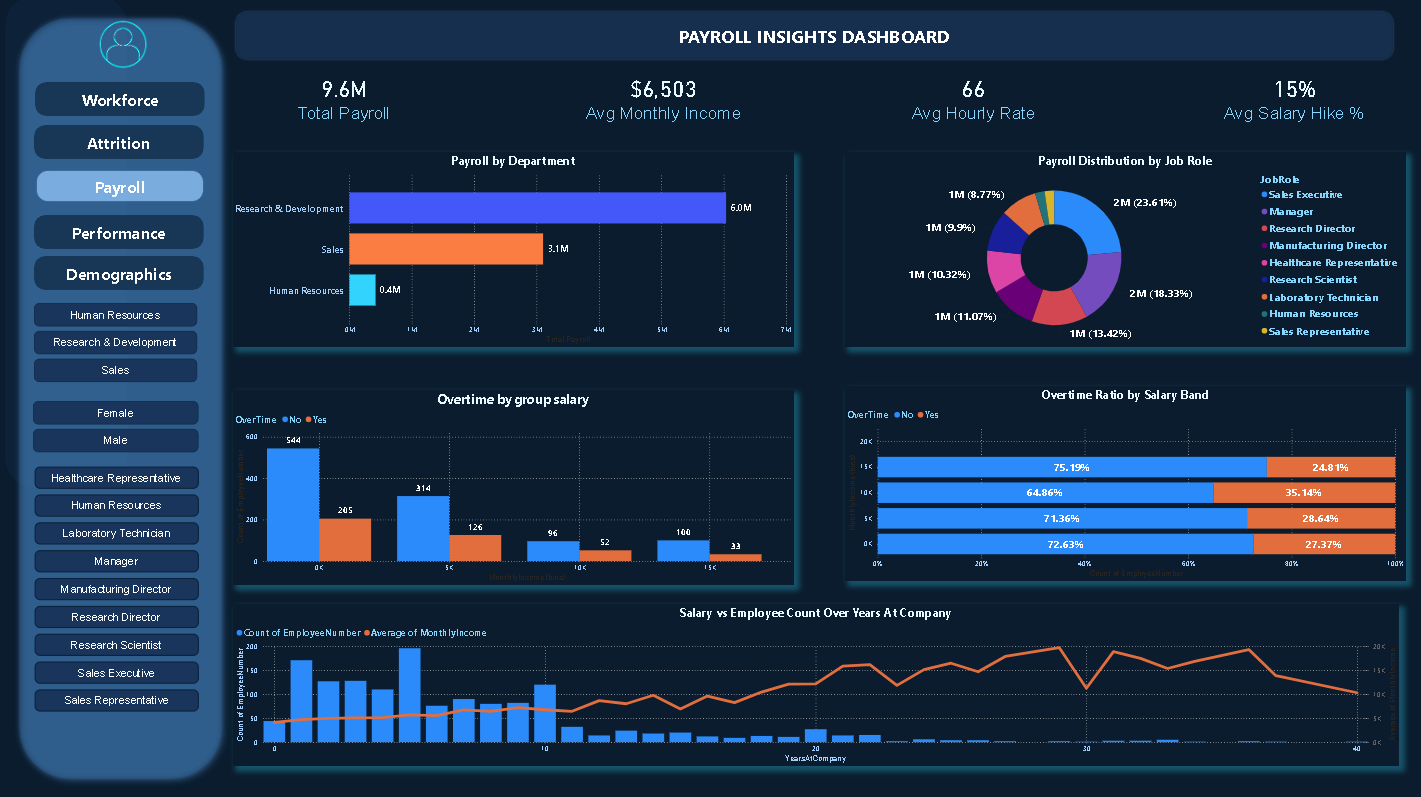Click the 75.19% blue ratio bar
Viewport: 1421px width, 797px height.
point(1072,467)
